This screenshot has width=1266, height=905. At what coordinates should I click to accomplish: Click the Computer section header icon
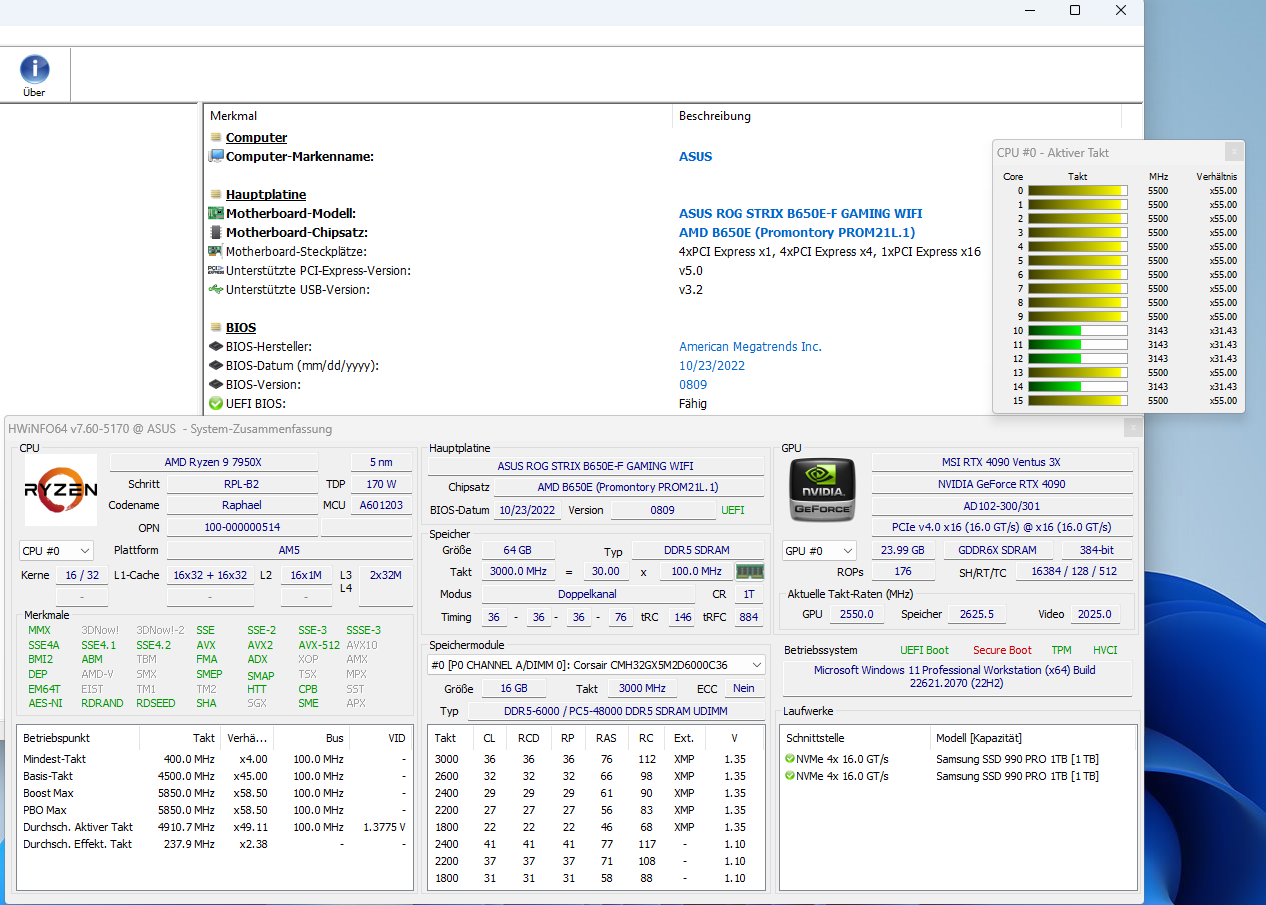(215, 138)
